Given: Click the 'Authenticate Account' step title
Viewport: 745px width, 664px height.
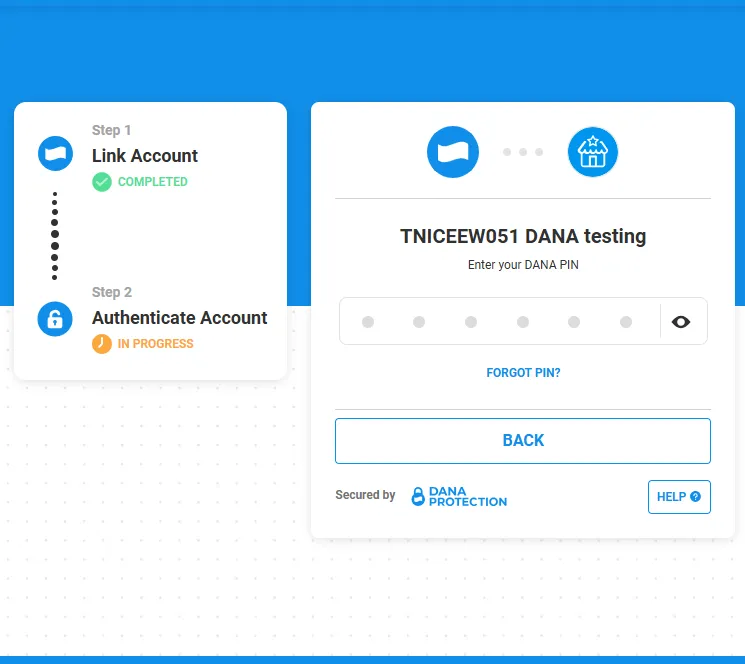Looking at the screenshot, I should tap(180, 318).
